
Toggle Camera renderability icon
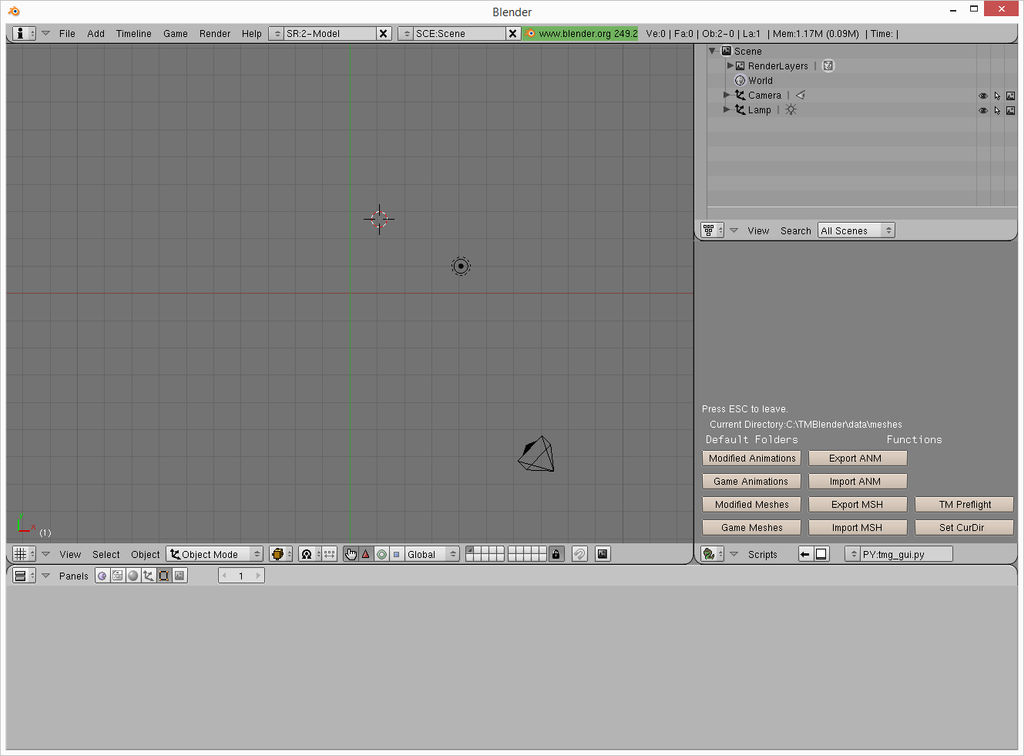click(1010, 96)
